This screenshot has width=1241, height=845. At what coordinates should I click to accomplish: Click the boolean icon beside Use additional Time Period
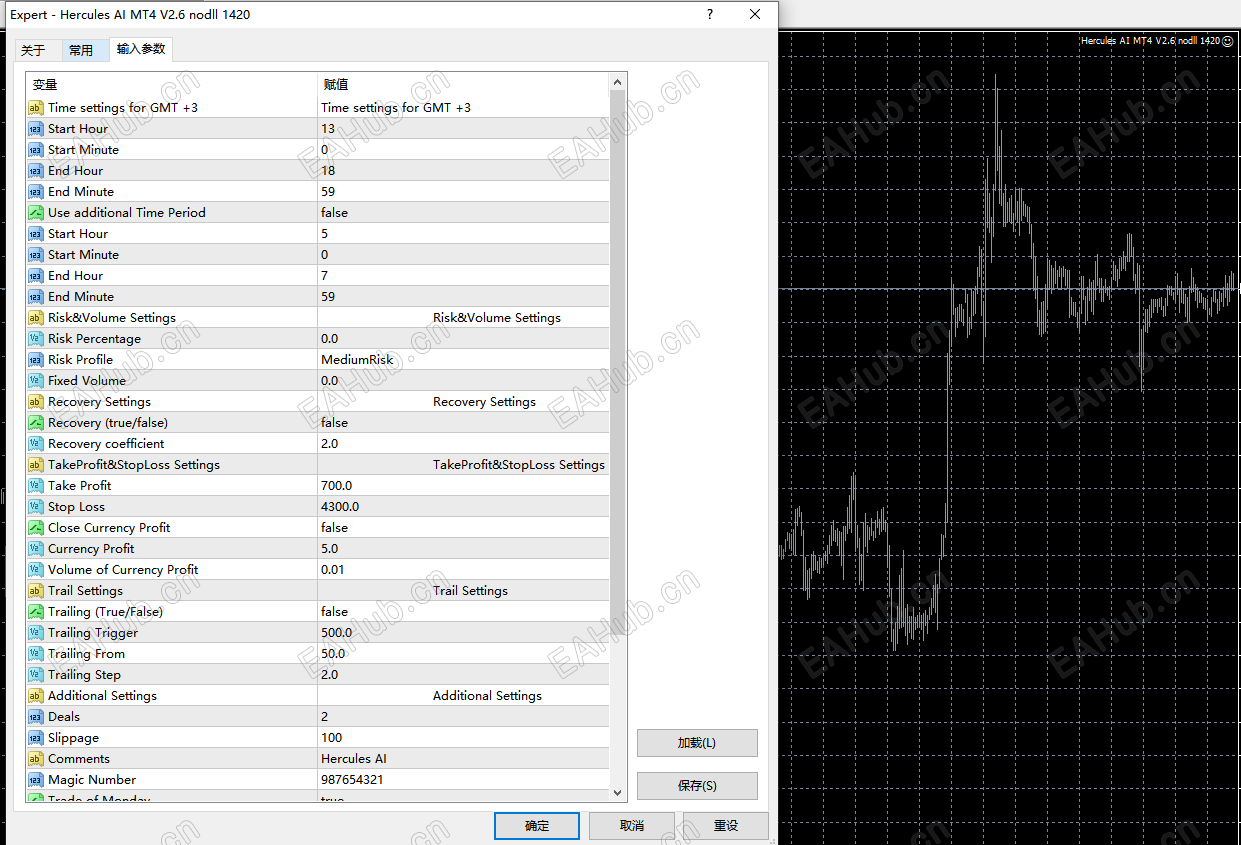(36, 213)
